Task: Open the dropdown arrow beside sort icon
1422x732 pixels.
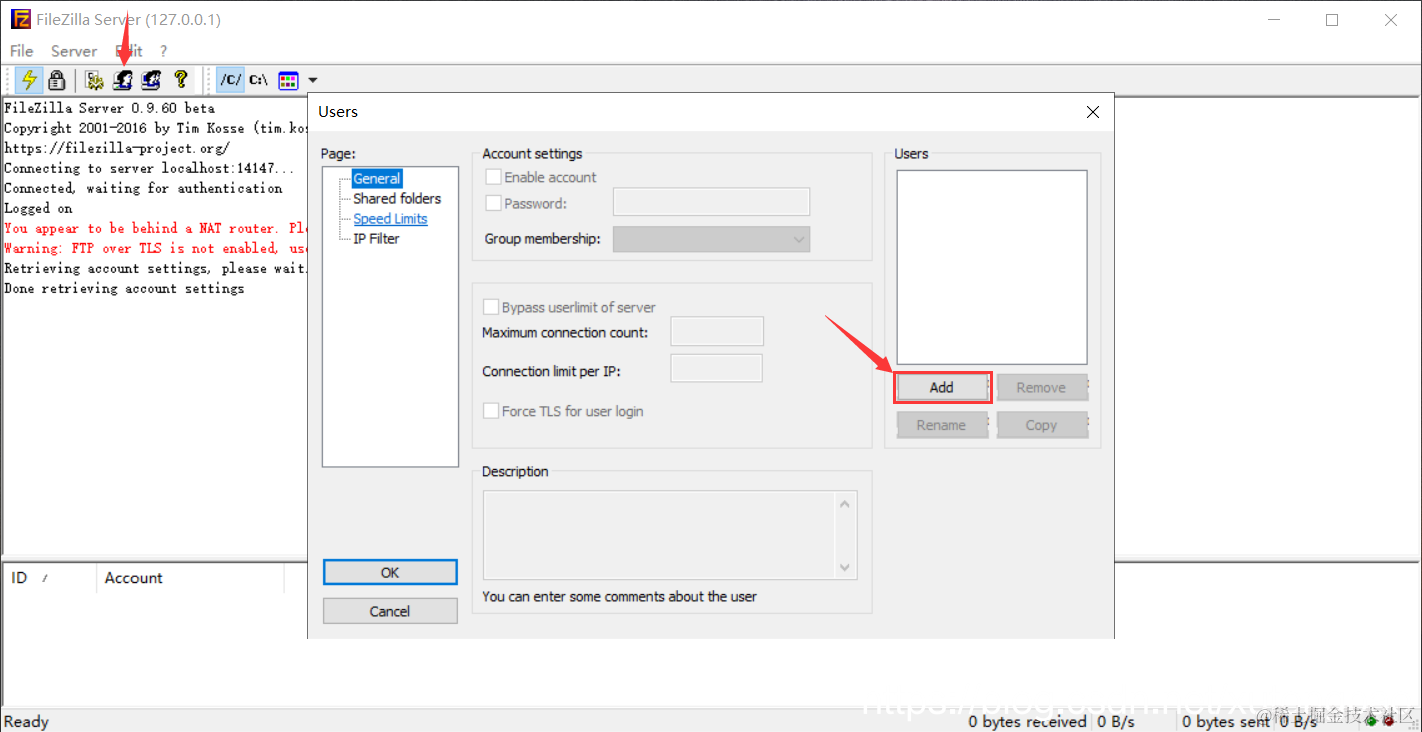Action: click(x=312, y=80)
